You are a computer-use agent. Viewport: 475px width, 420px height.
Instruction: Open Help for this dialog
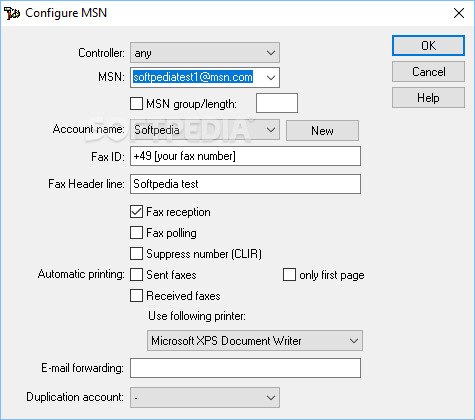pos(428,98)
